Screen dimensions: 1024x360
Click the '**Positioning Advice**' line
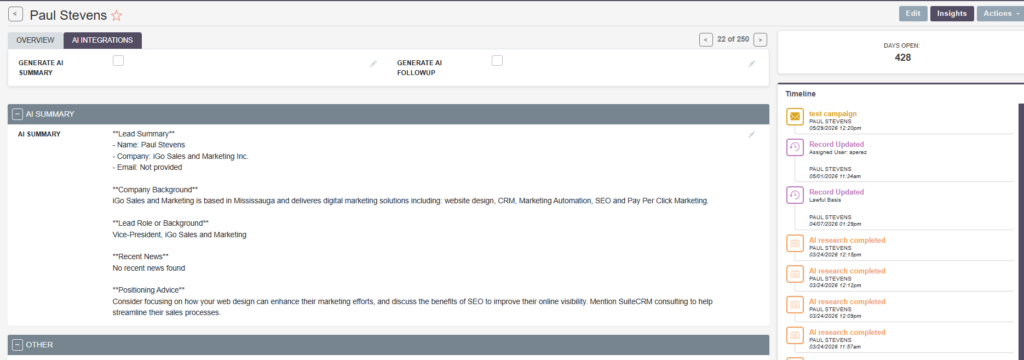click(x=149, y=289)
